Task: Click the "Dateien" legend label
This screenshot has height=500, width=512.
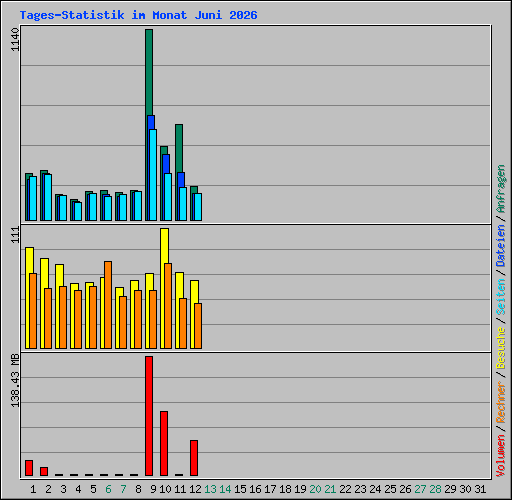Action: click(x=501, y=246)
